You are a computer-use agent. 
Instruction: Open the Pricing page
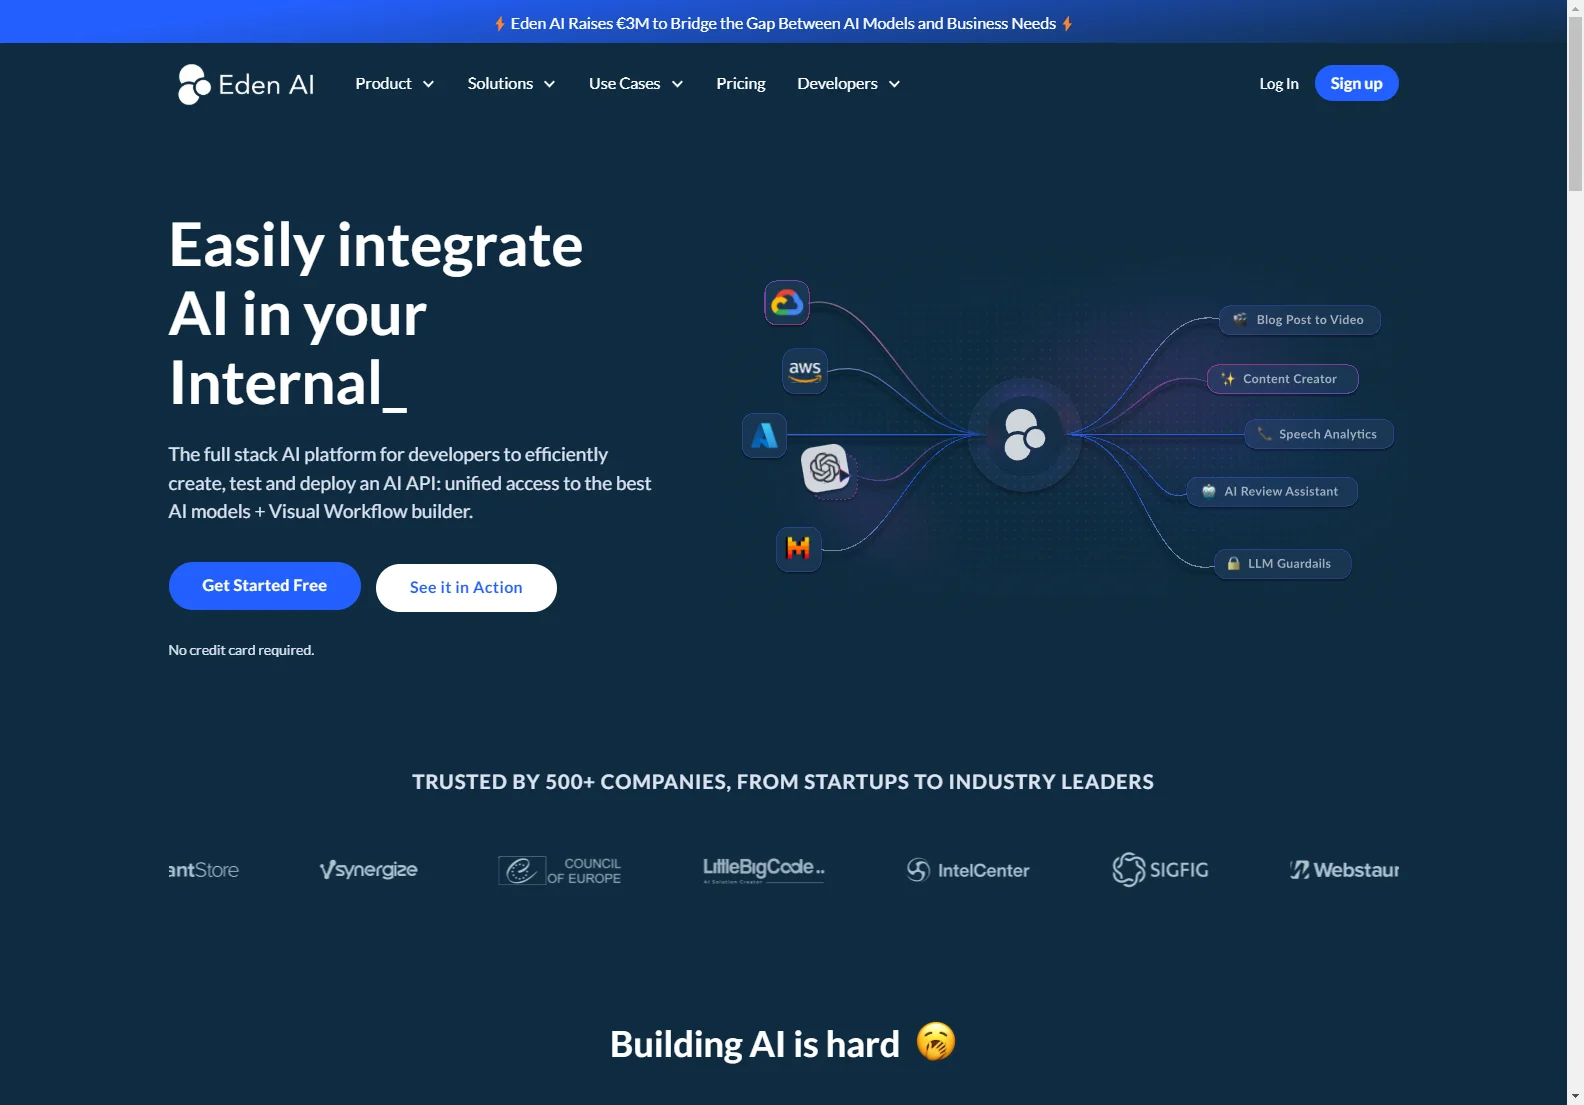pyautogui.click(x=741, y=84)
